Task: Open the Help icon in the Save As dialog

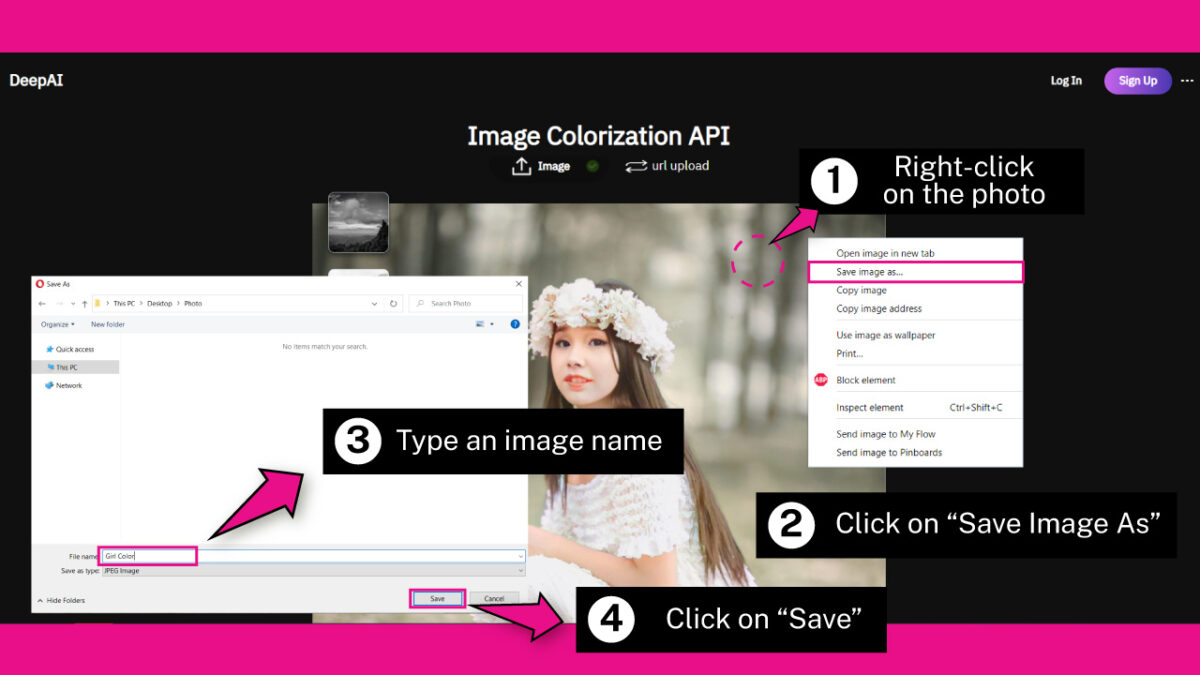Action: tap(515, 323)
